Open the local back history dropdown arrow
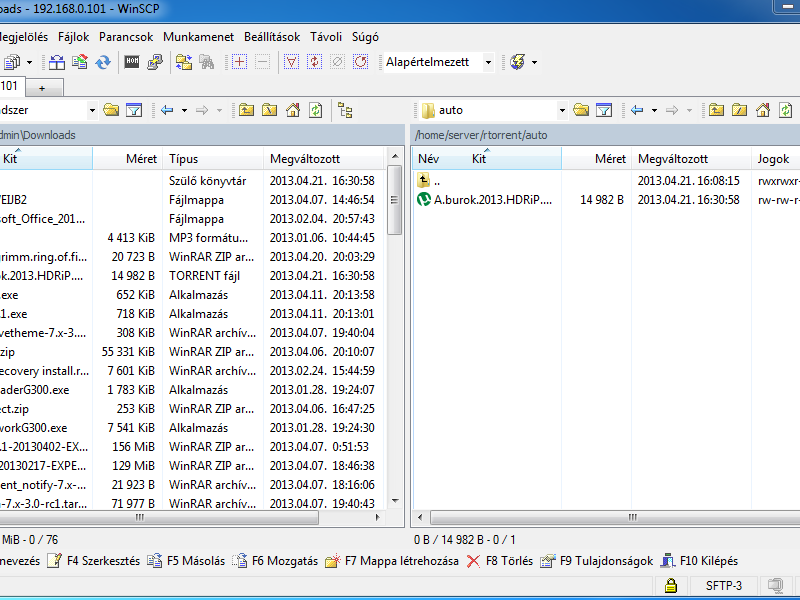Image resolution: width=800 pixels, height=600 pixels. [x=182, y=110]
